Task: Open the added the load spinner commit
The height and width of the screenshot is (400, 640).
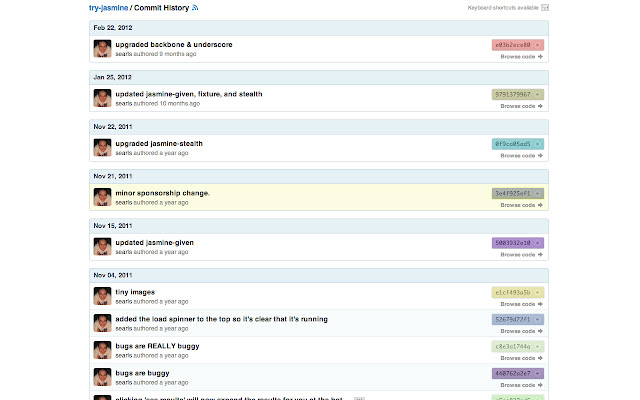Action: 222,319
